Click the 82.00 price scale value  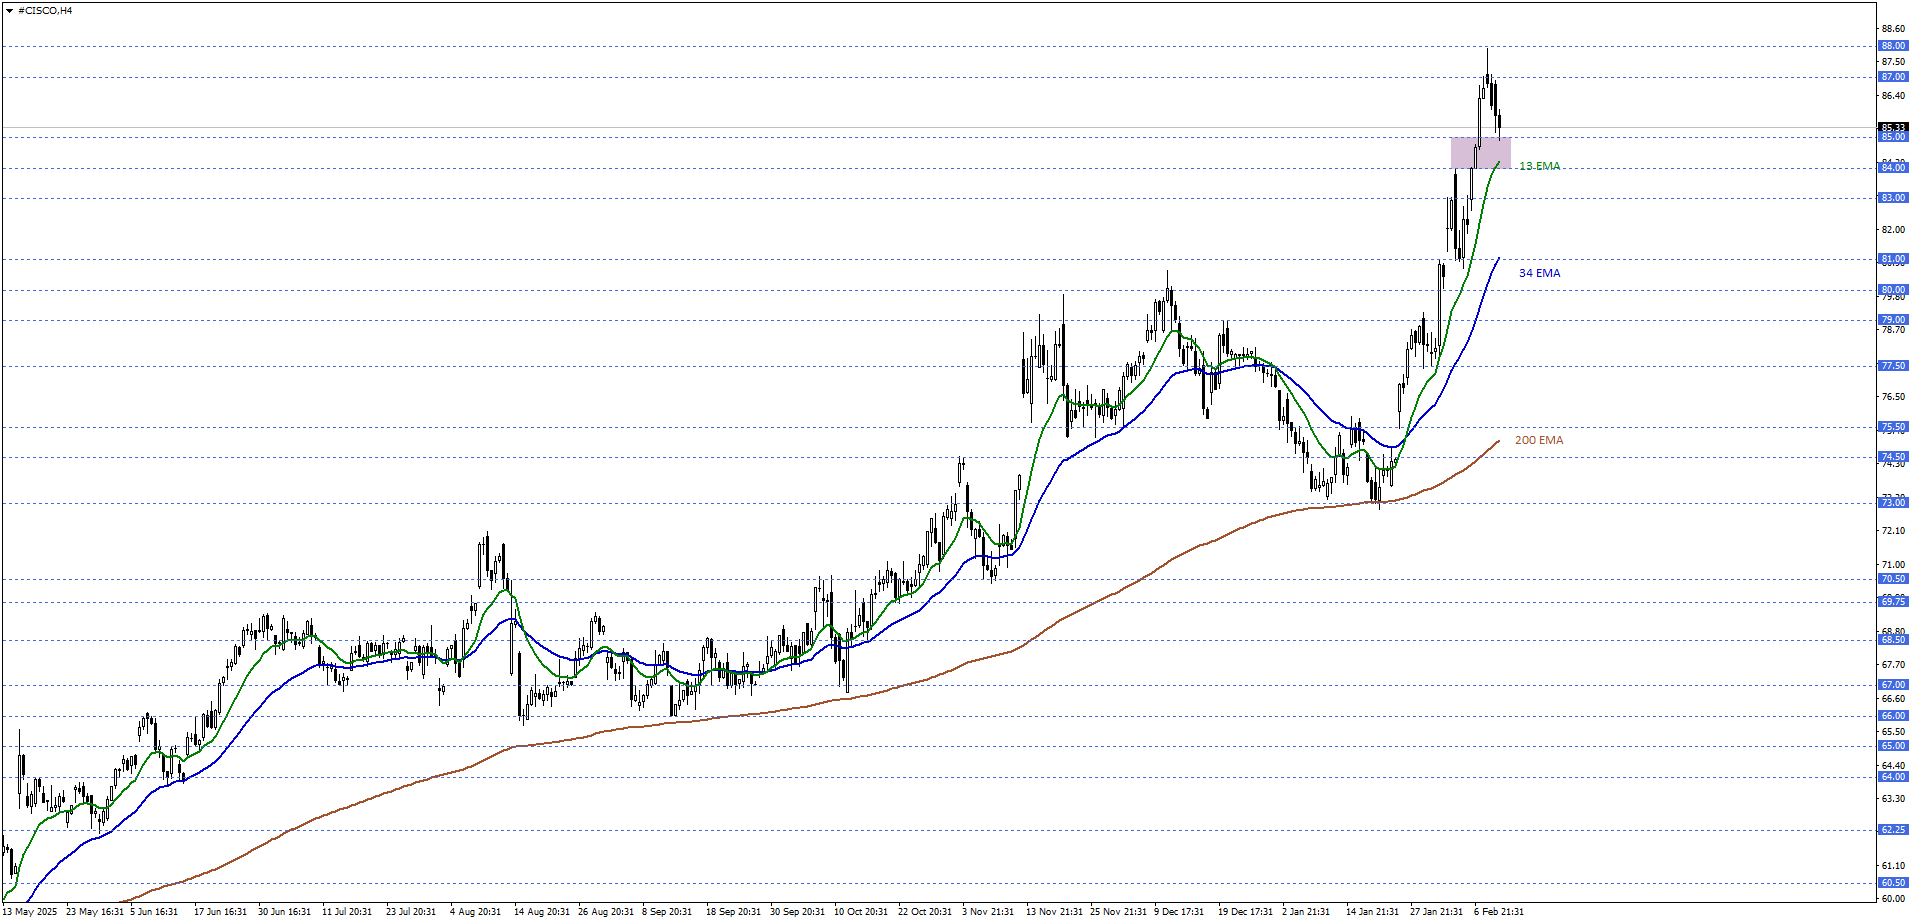pos(1893,230)
